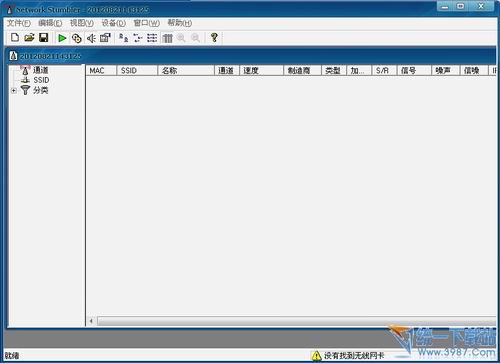Select the 通道 tree node

tap(40, 70)
